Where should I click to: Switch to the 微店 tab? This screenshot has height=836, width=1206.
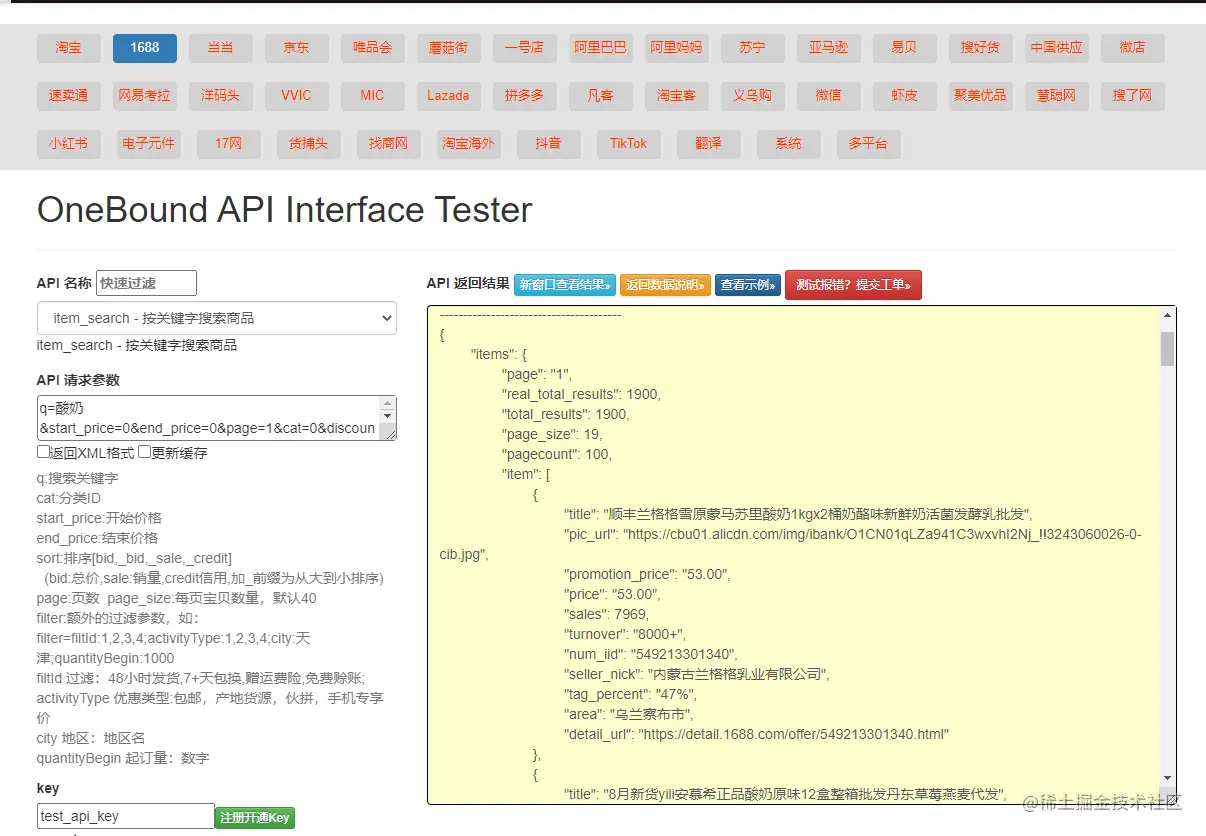pyautogui.click(x=1133, y=48)
